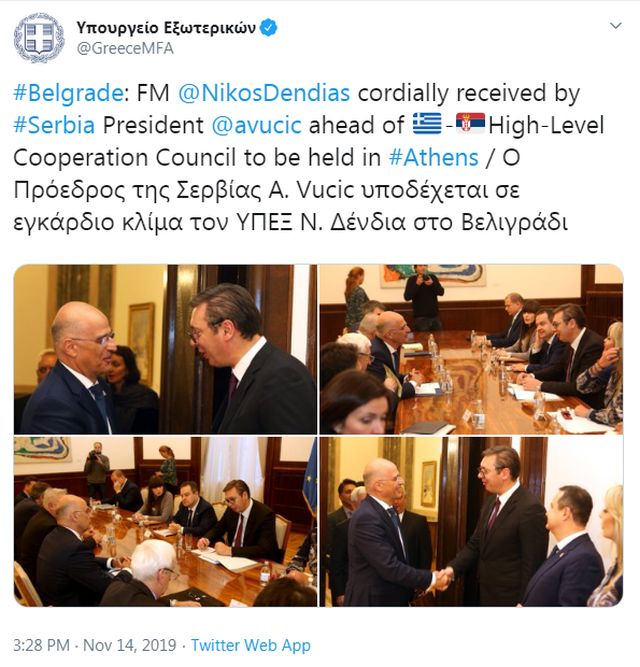640x667 pixels.
Task: Open the #Belgrade hashtag
Action: [x=68, y=93]
